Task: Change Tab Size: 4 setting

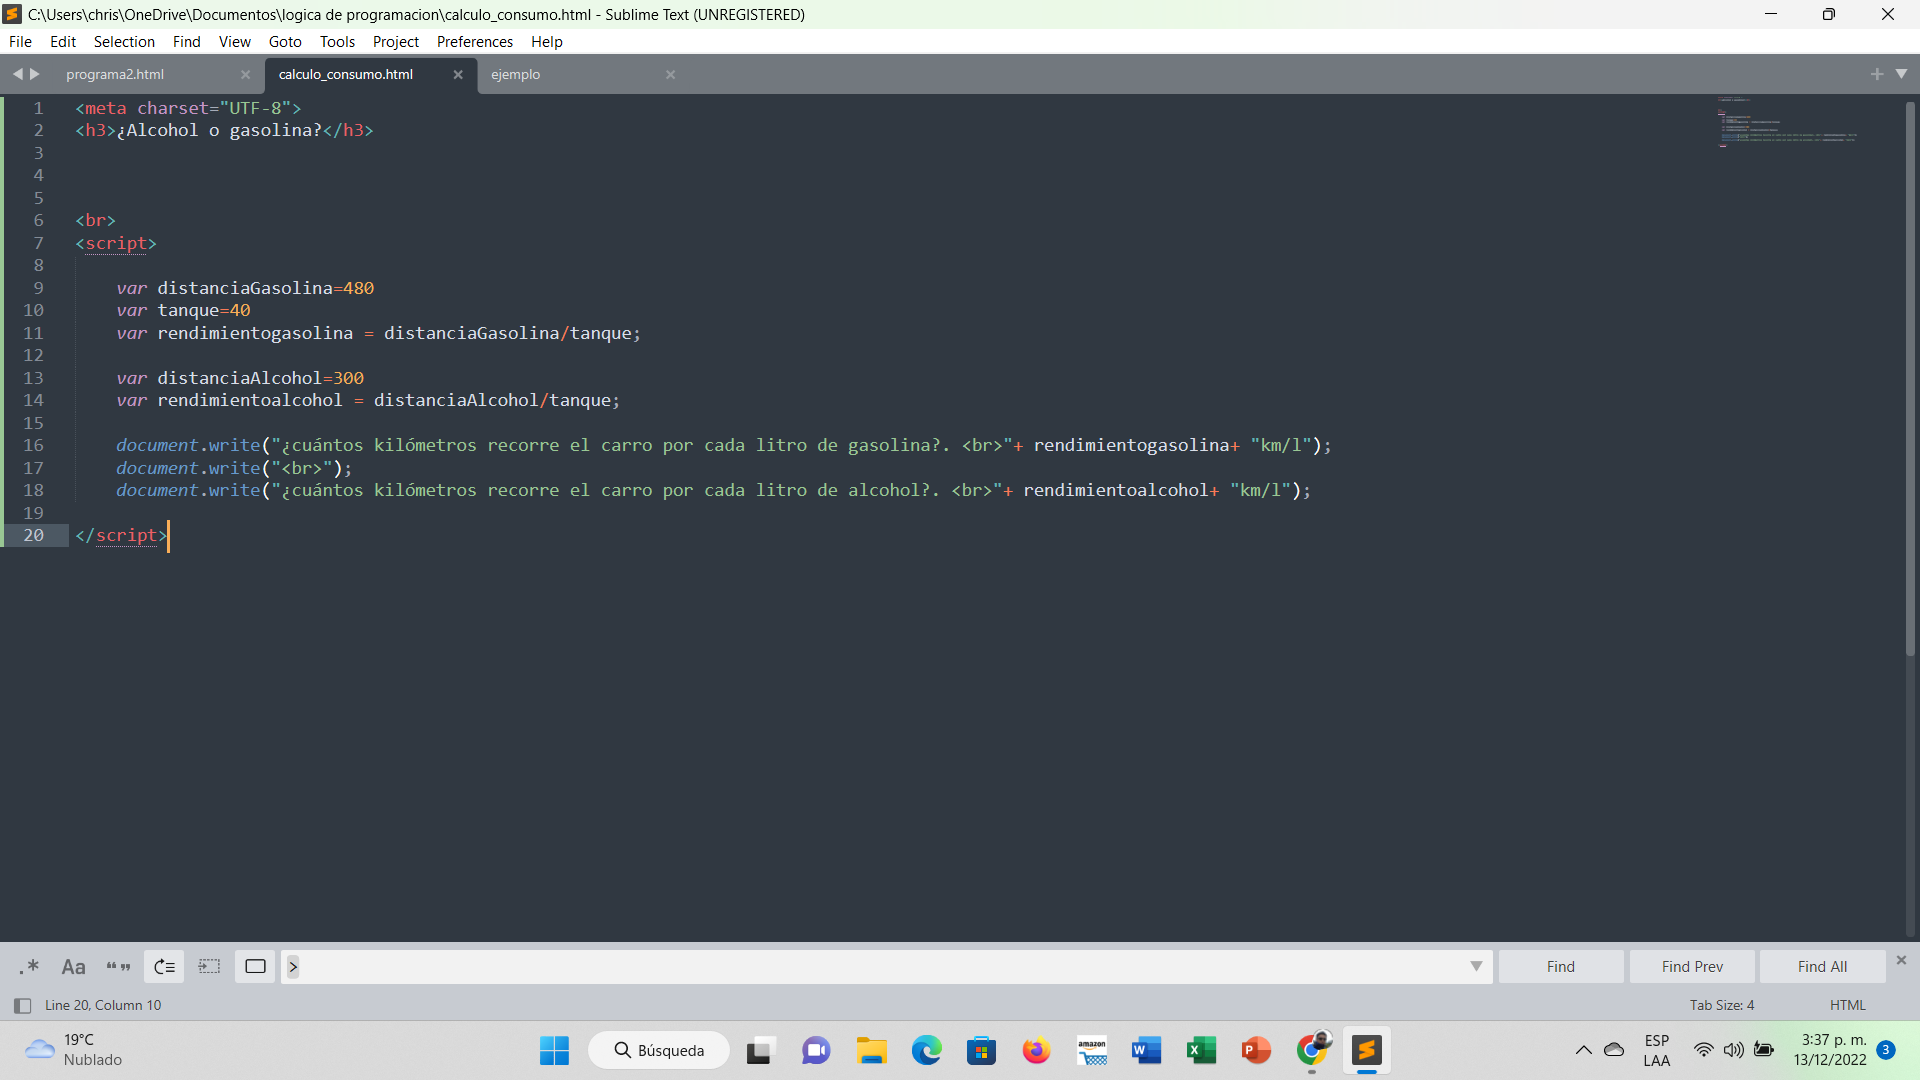Action: pos(1722,1006)
